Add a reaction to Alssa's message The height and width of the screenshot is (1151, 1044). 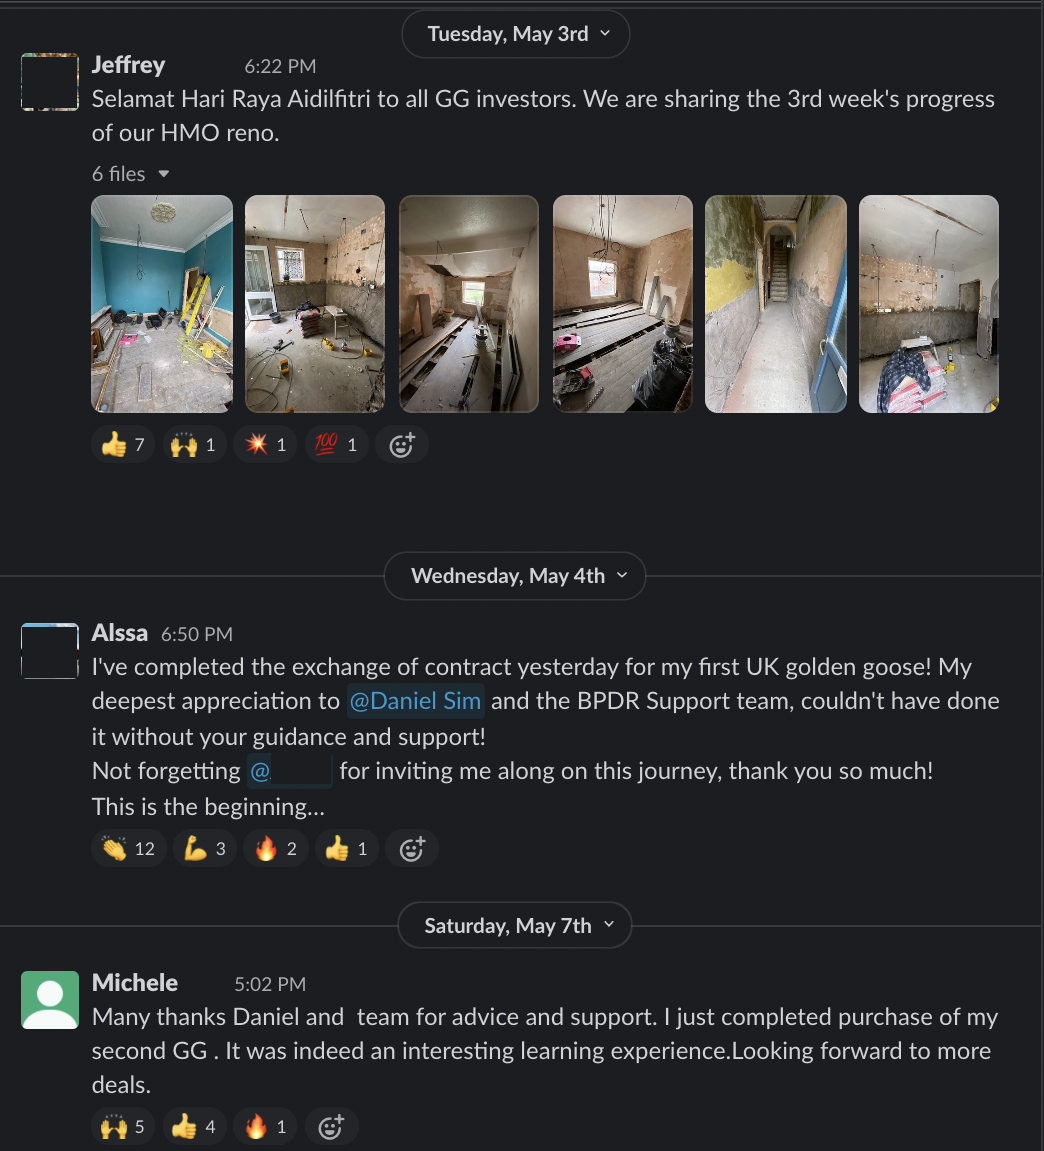[412, 849]
